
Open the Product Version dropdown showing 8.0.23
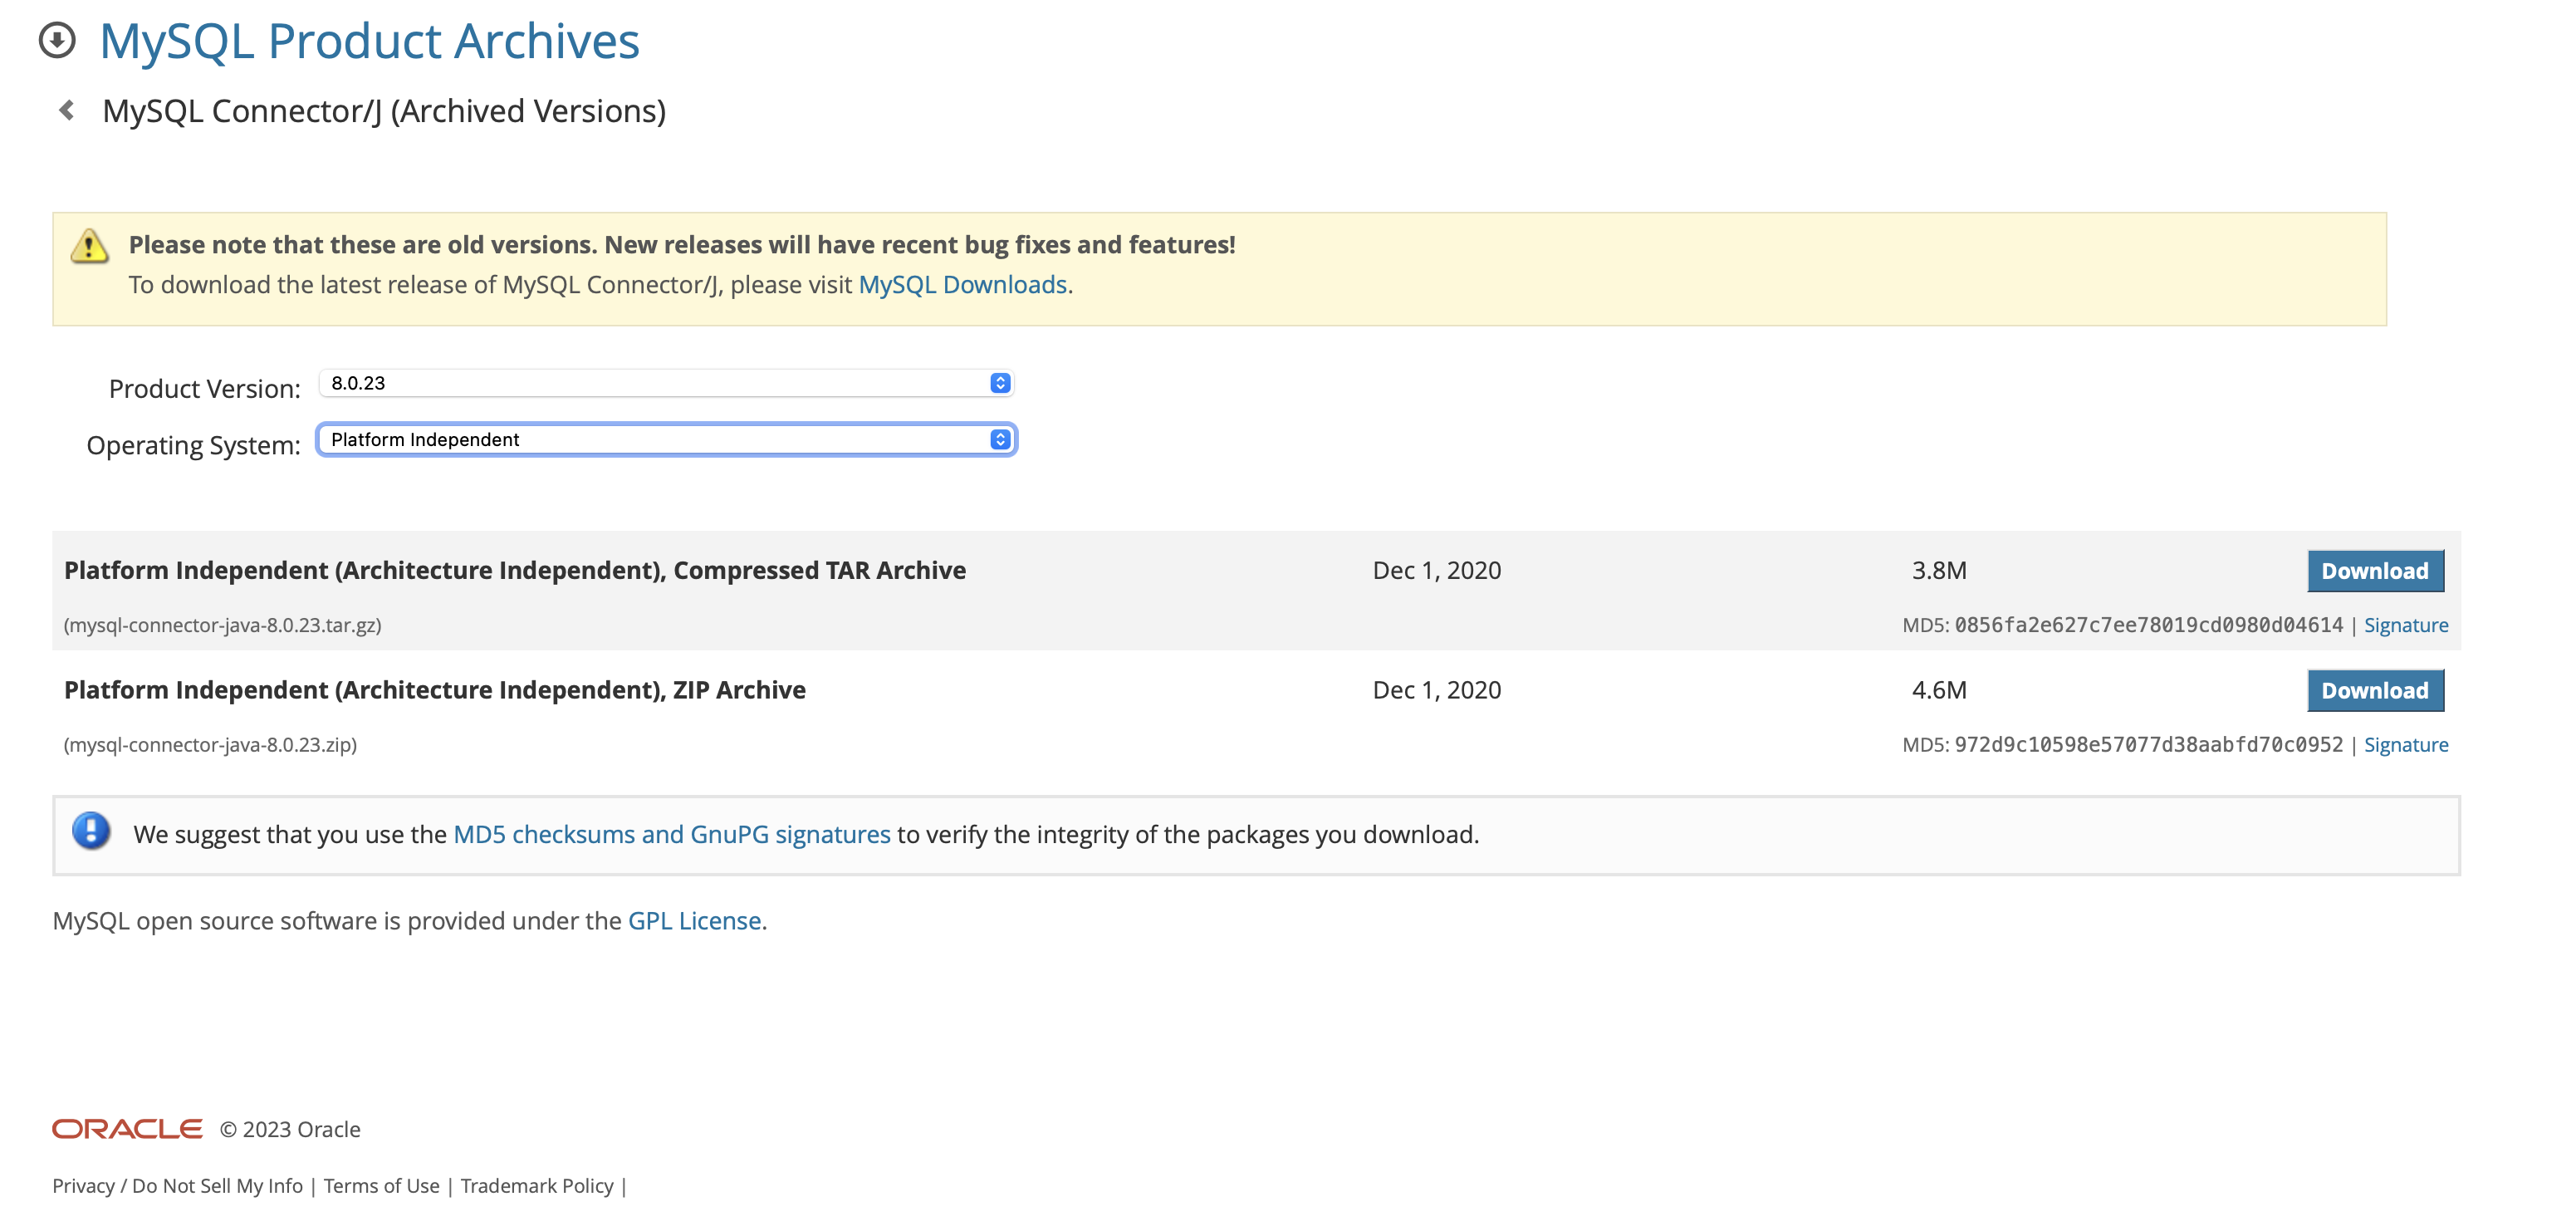click(666, 383)
